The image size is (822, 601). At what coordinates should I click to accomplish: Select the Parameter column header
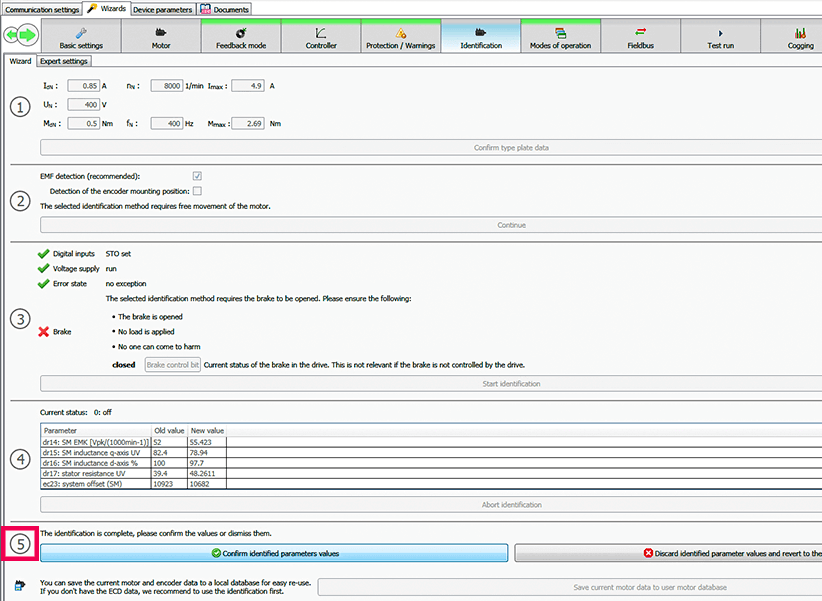coord(96,431)
